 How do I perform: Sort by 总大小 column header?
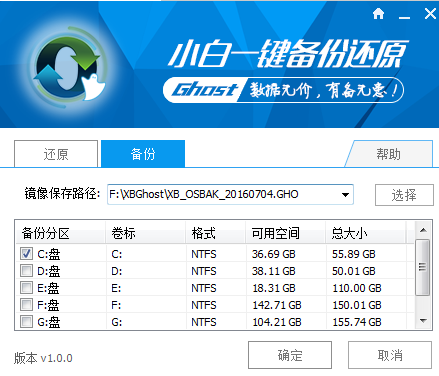[366, 233]
